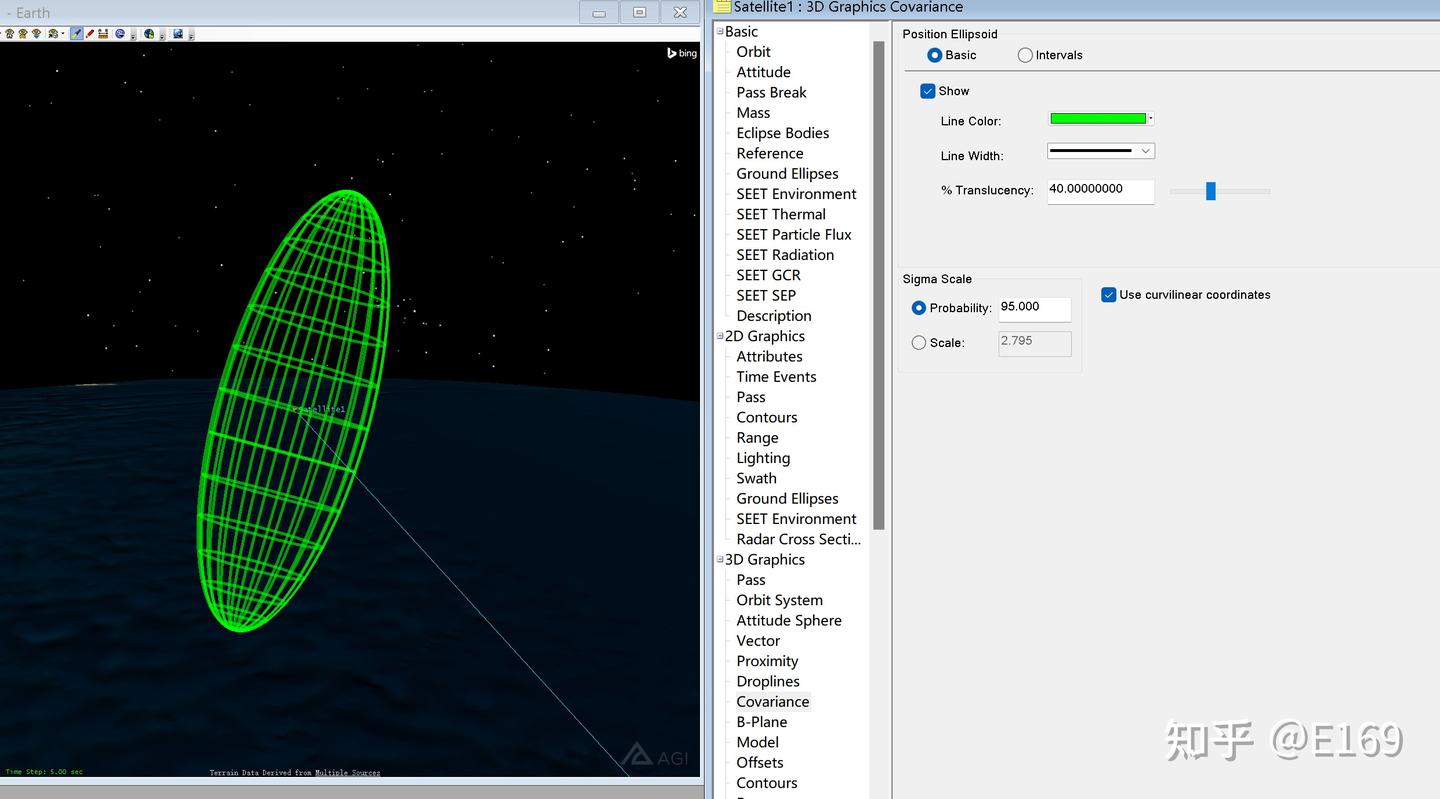
Task: Uncheck the Show position ellipsoid checkbox
Action: pyautogui.click(x=928, y=91)
